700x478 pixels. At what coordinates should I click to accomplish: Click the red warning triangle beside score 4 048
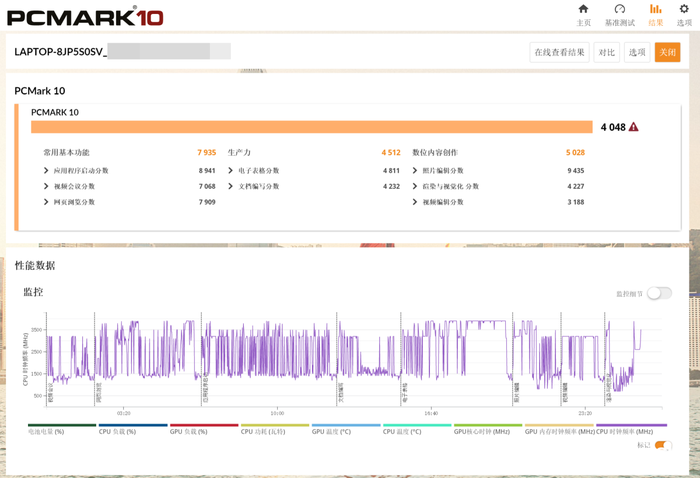633,127
